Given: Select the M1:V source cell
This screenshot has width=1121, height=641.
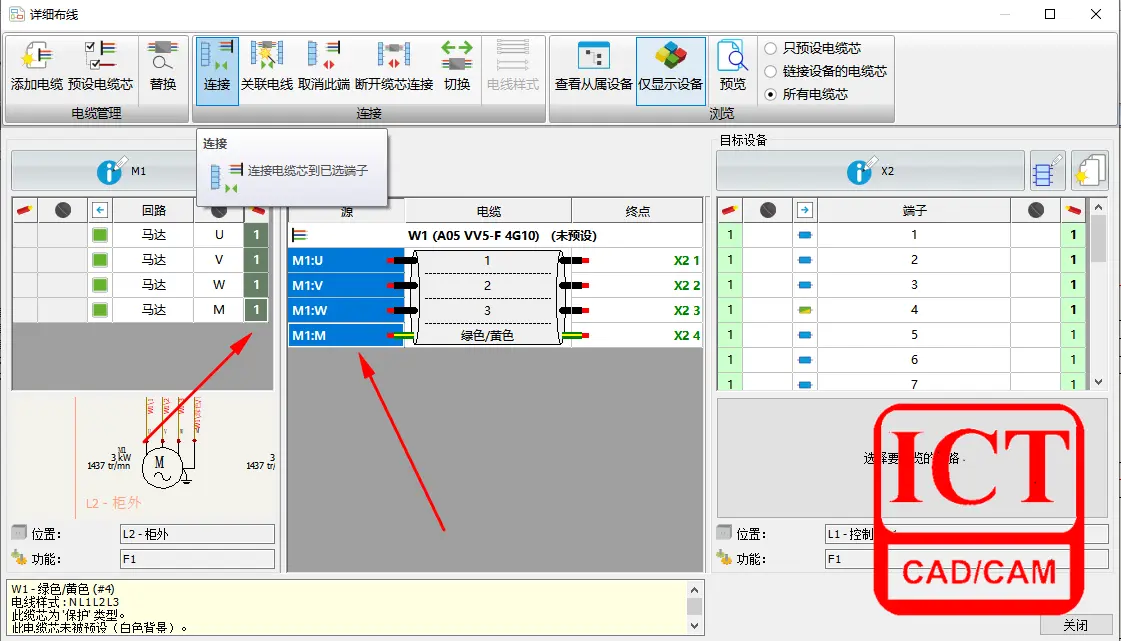Looking at the screenshot, I should tap(346, 285).
